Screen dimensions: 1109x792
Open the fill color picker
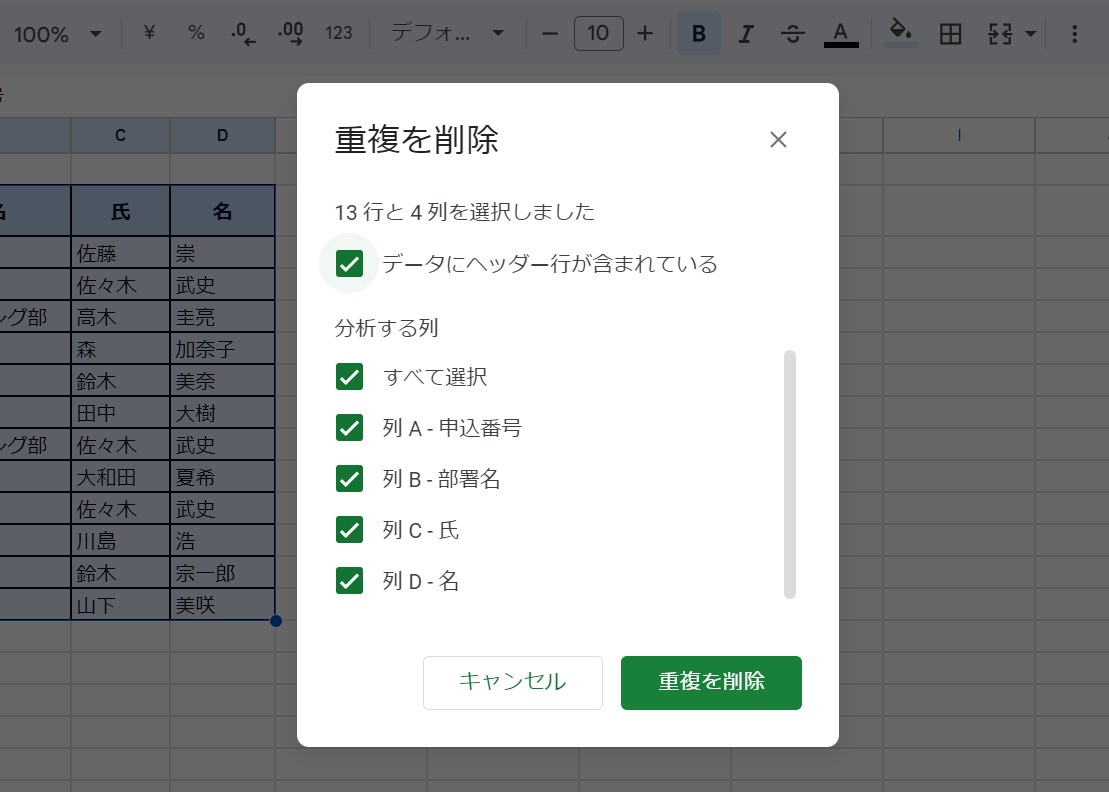point(899,33)
